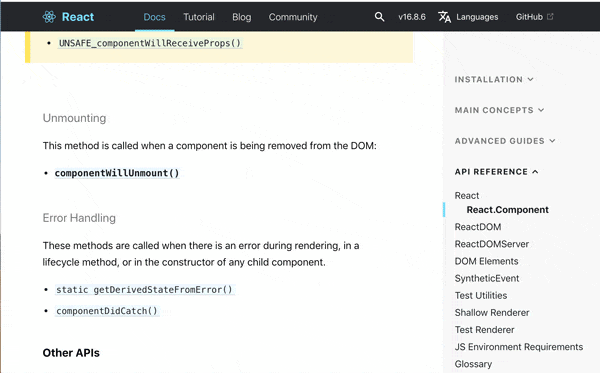Go to the Community tab
The width and height of the screenshot is (600, 373).
293,17
